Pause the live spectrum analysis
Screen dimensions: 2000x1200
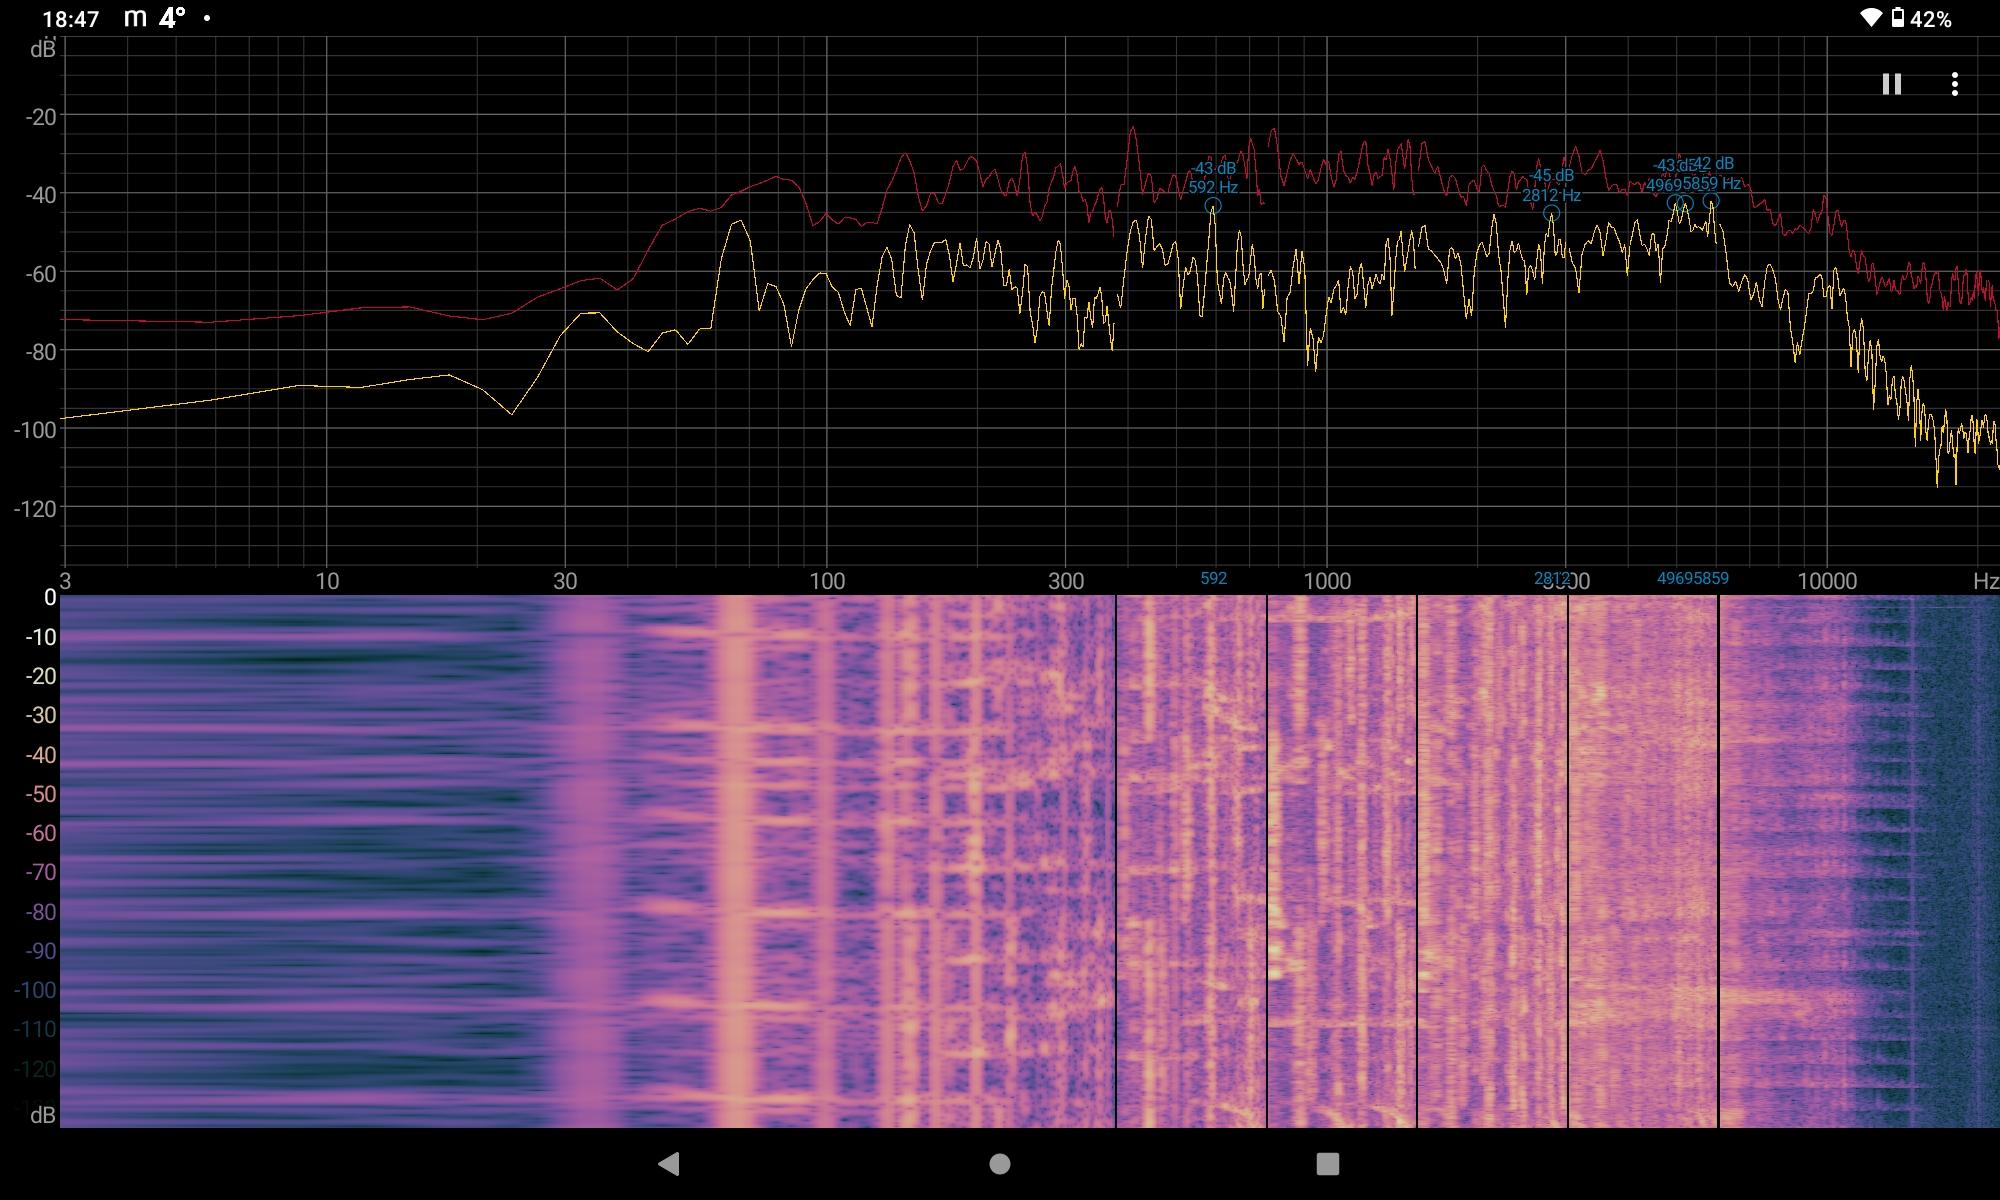tap(1891, 84)
